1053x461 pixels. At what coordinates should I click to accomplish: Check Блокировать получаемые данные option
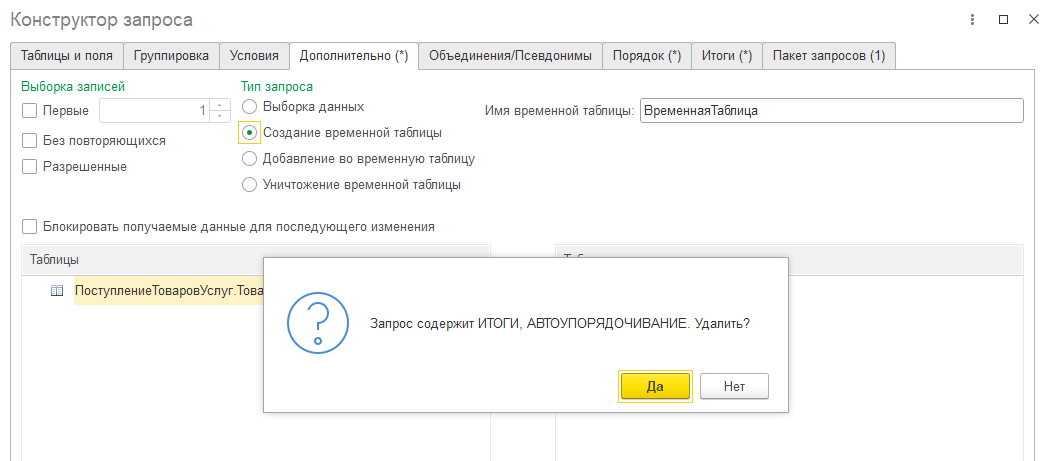pos(30,227)
